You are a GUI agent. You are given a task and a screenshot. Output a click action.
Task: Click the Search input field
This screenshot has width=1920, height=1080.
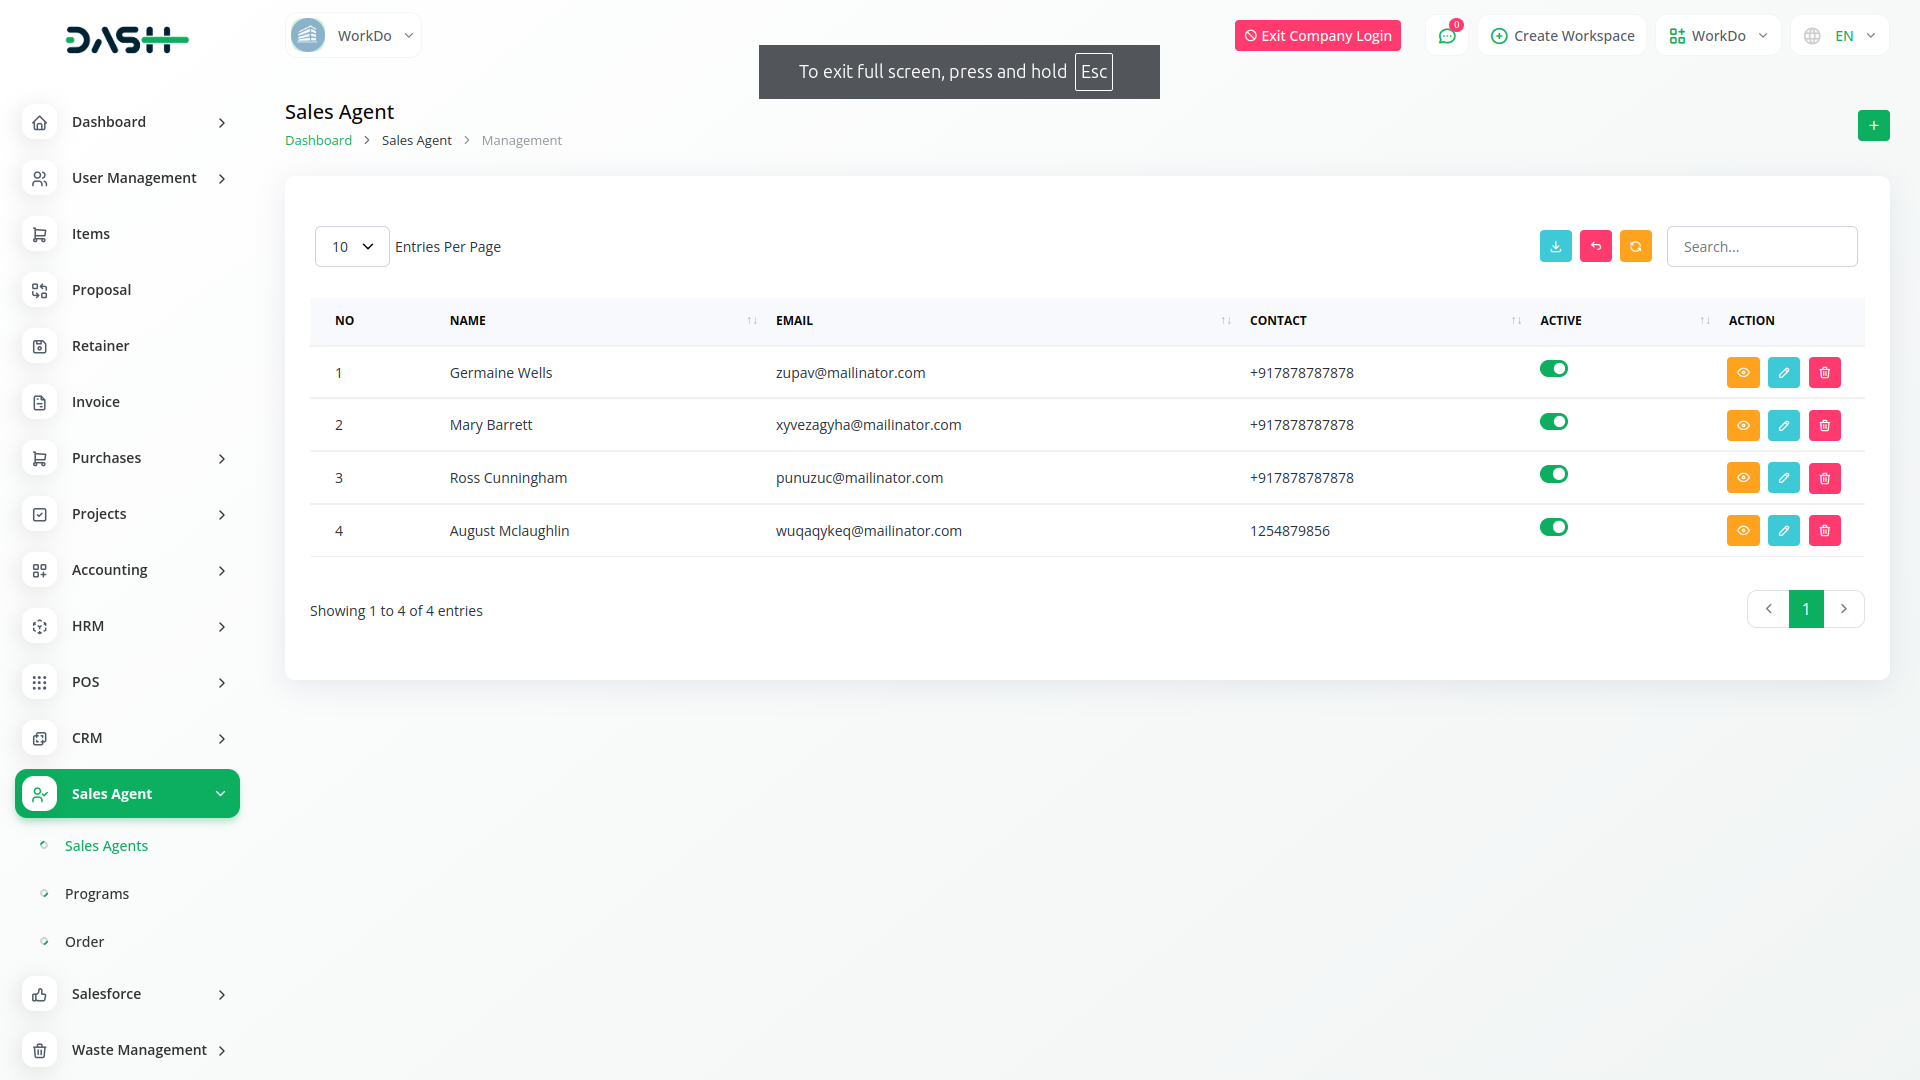coord(1761,246)
